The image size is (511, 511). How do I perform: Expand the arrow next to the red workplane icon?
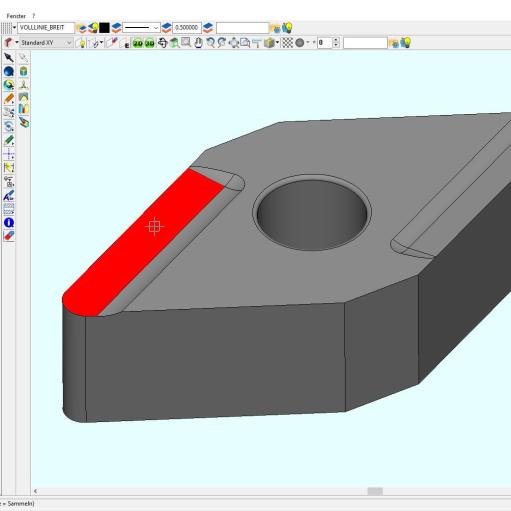17,43
